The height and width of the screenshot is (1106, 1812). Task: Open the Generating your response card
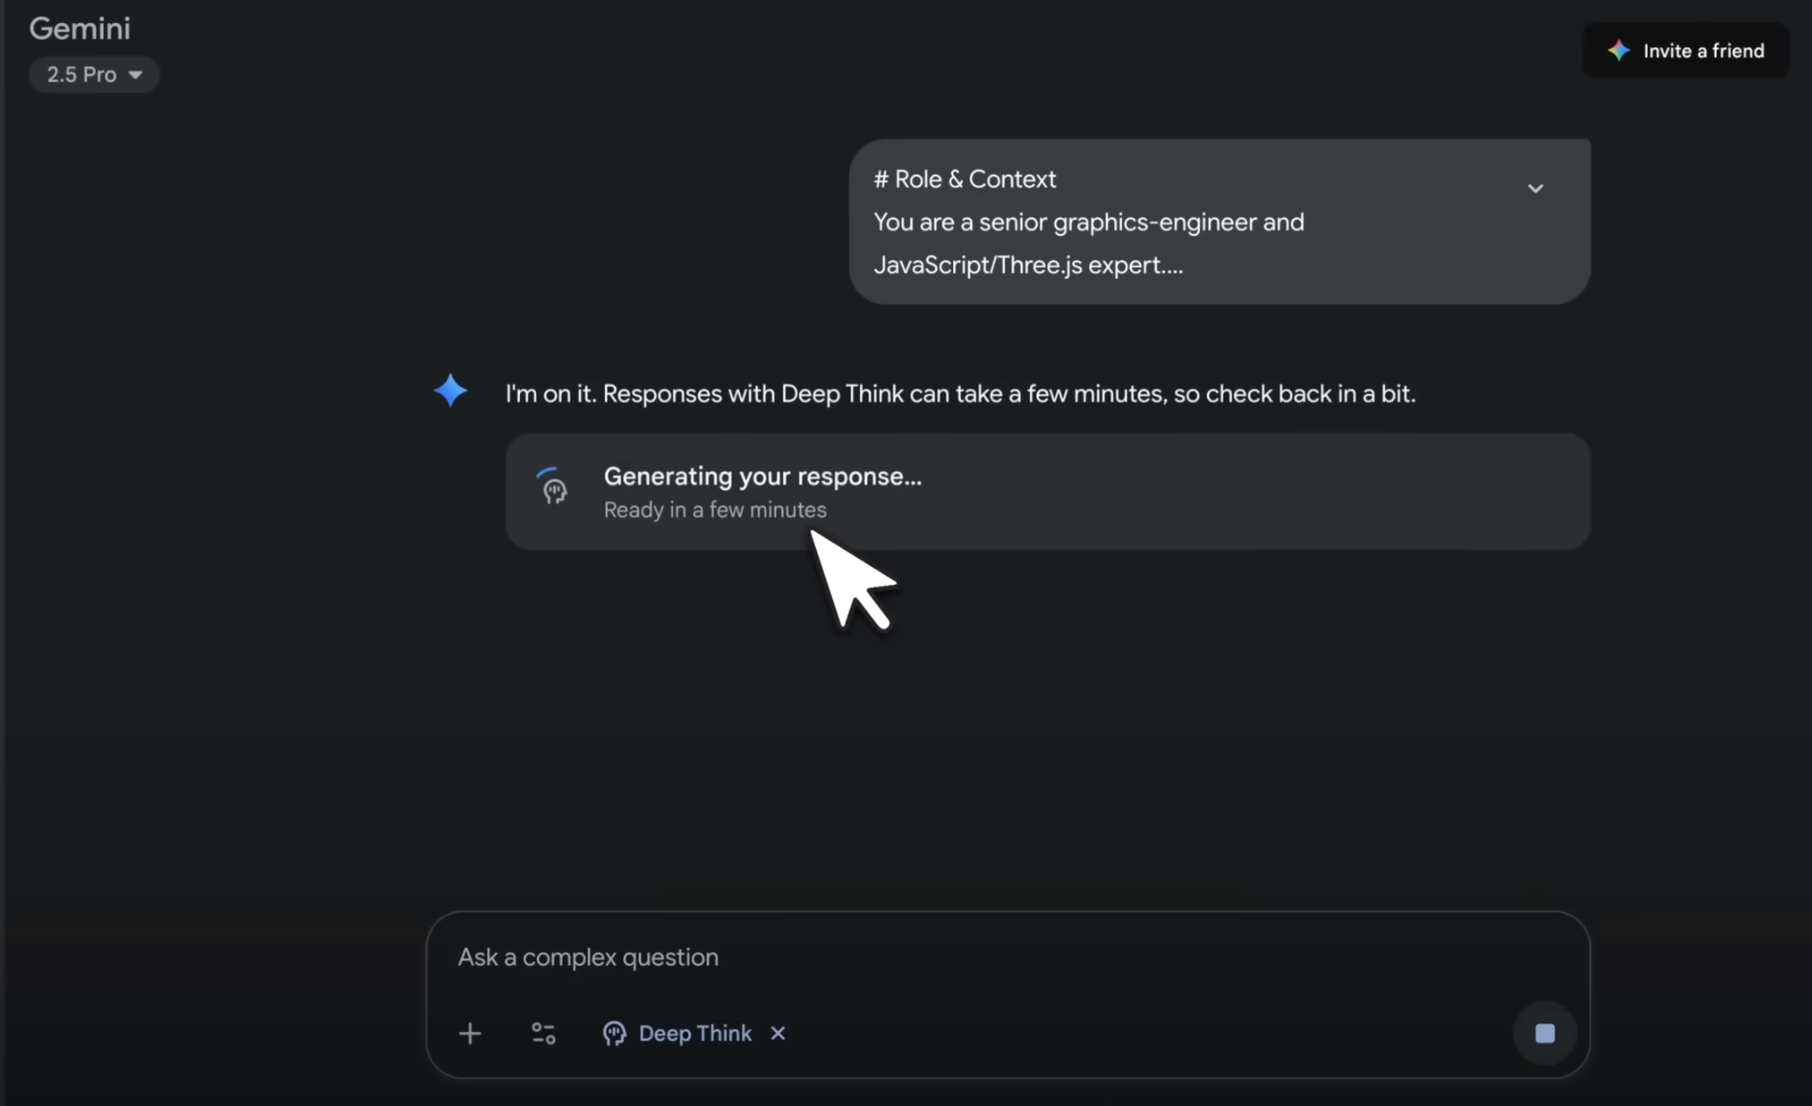pyautogui.click(x=1048, y=491)
